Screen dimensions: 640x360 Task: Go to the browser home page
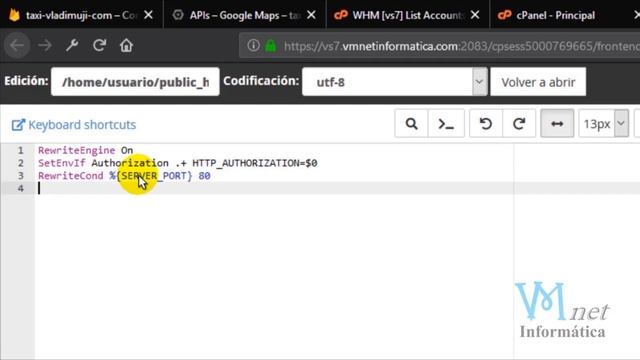[127, 45]
